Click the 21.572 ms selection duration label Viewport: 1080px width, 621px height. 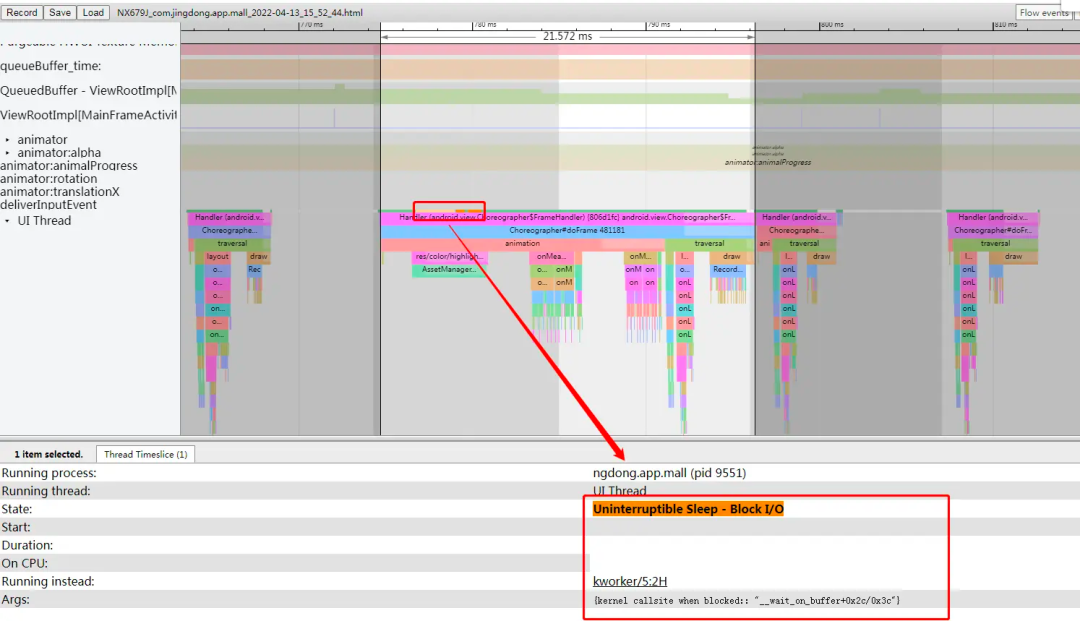pos(567,36)
